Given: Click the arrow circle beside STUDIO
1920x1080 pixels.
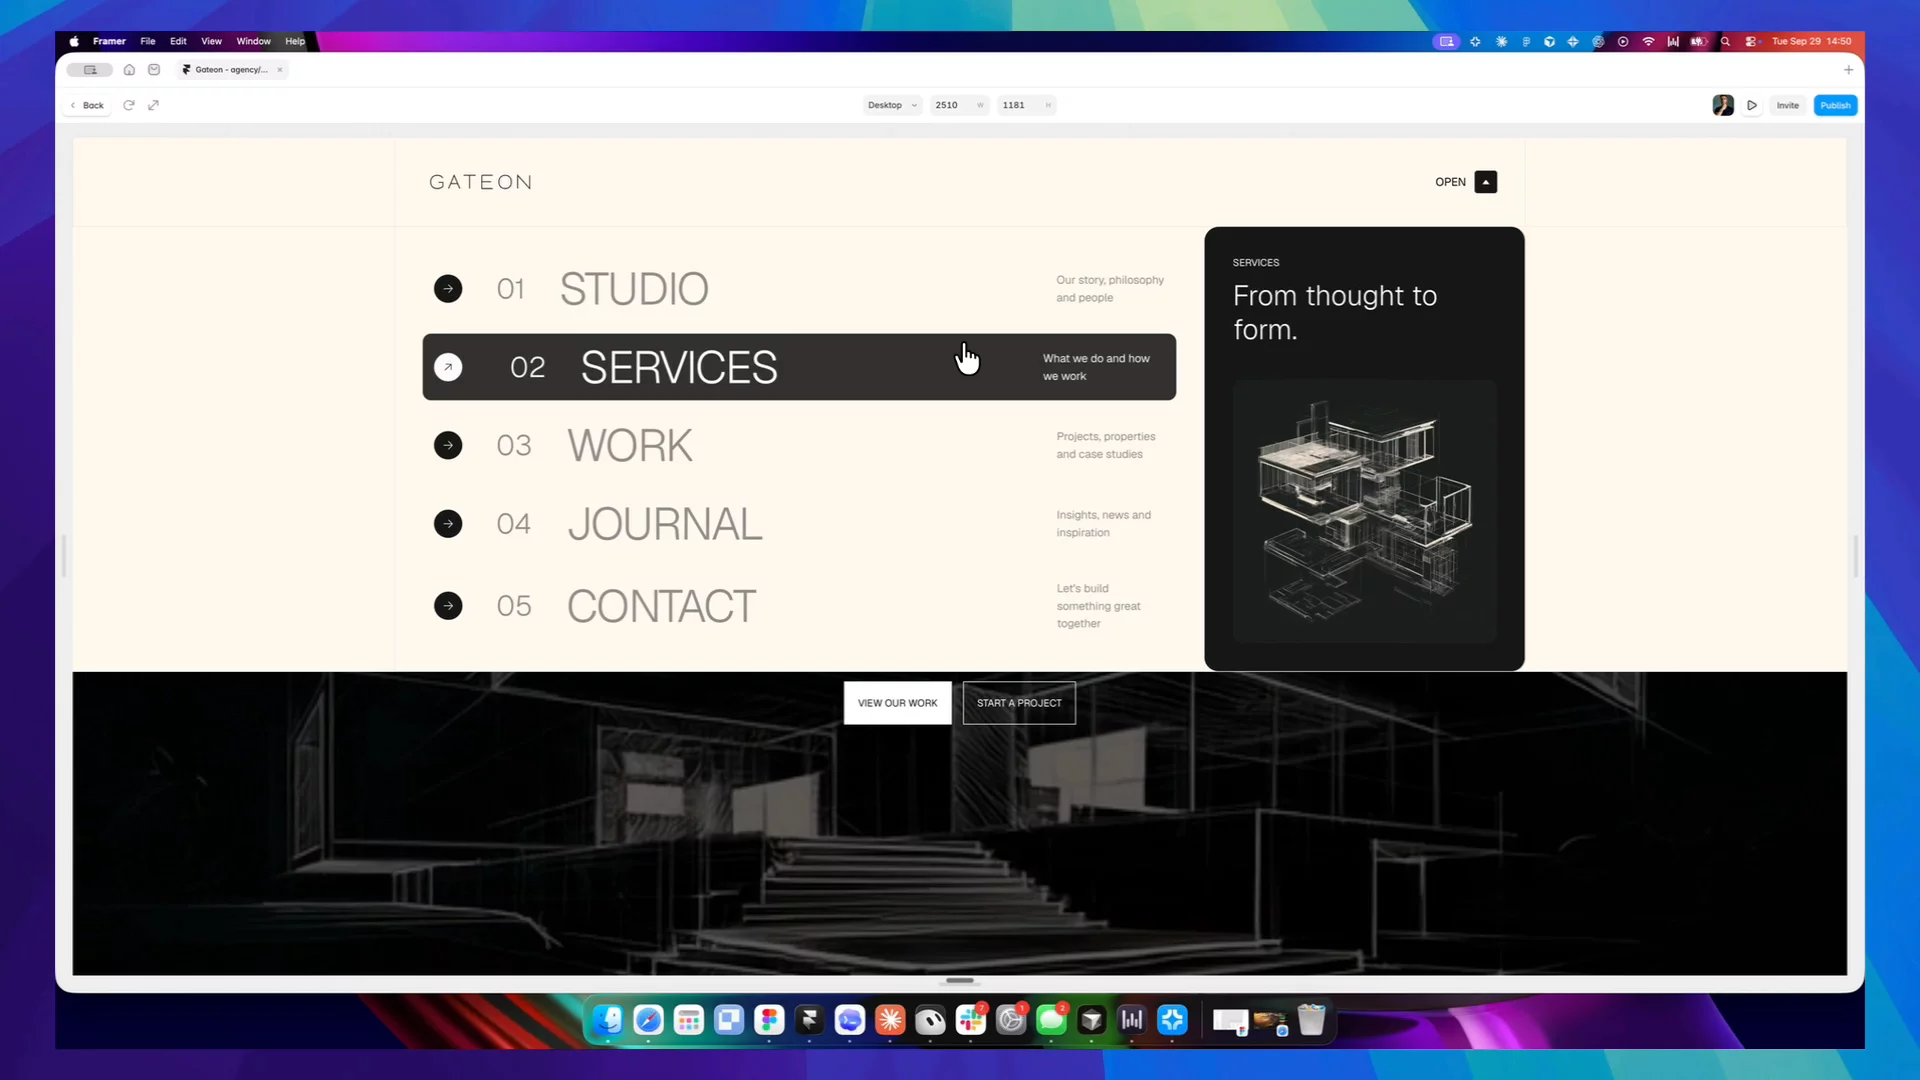Looking at the screenshot, I should pyautogui.click(x=448, y=289).
